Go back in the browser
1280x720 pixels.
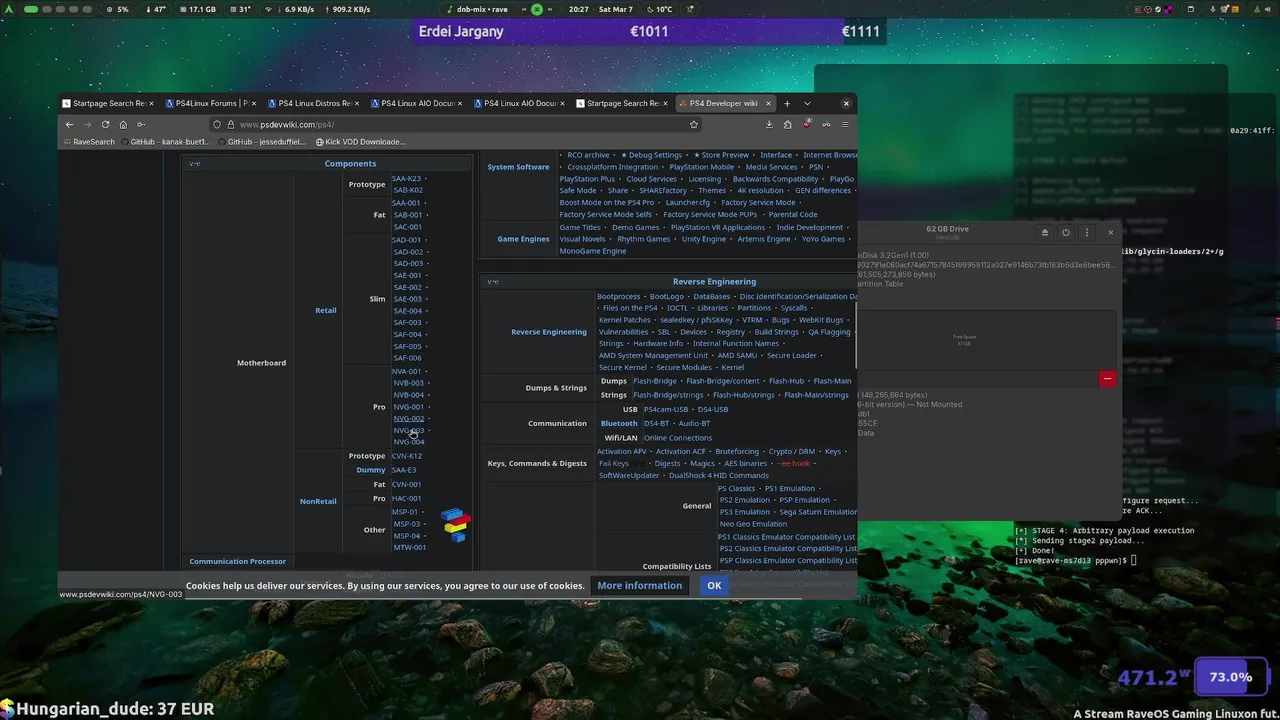click(x=69, y=124)
